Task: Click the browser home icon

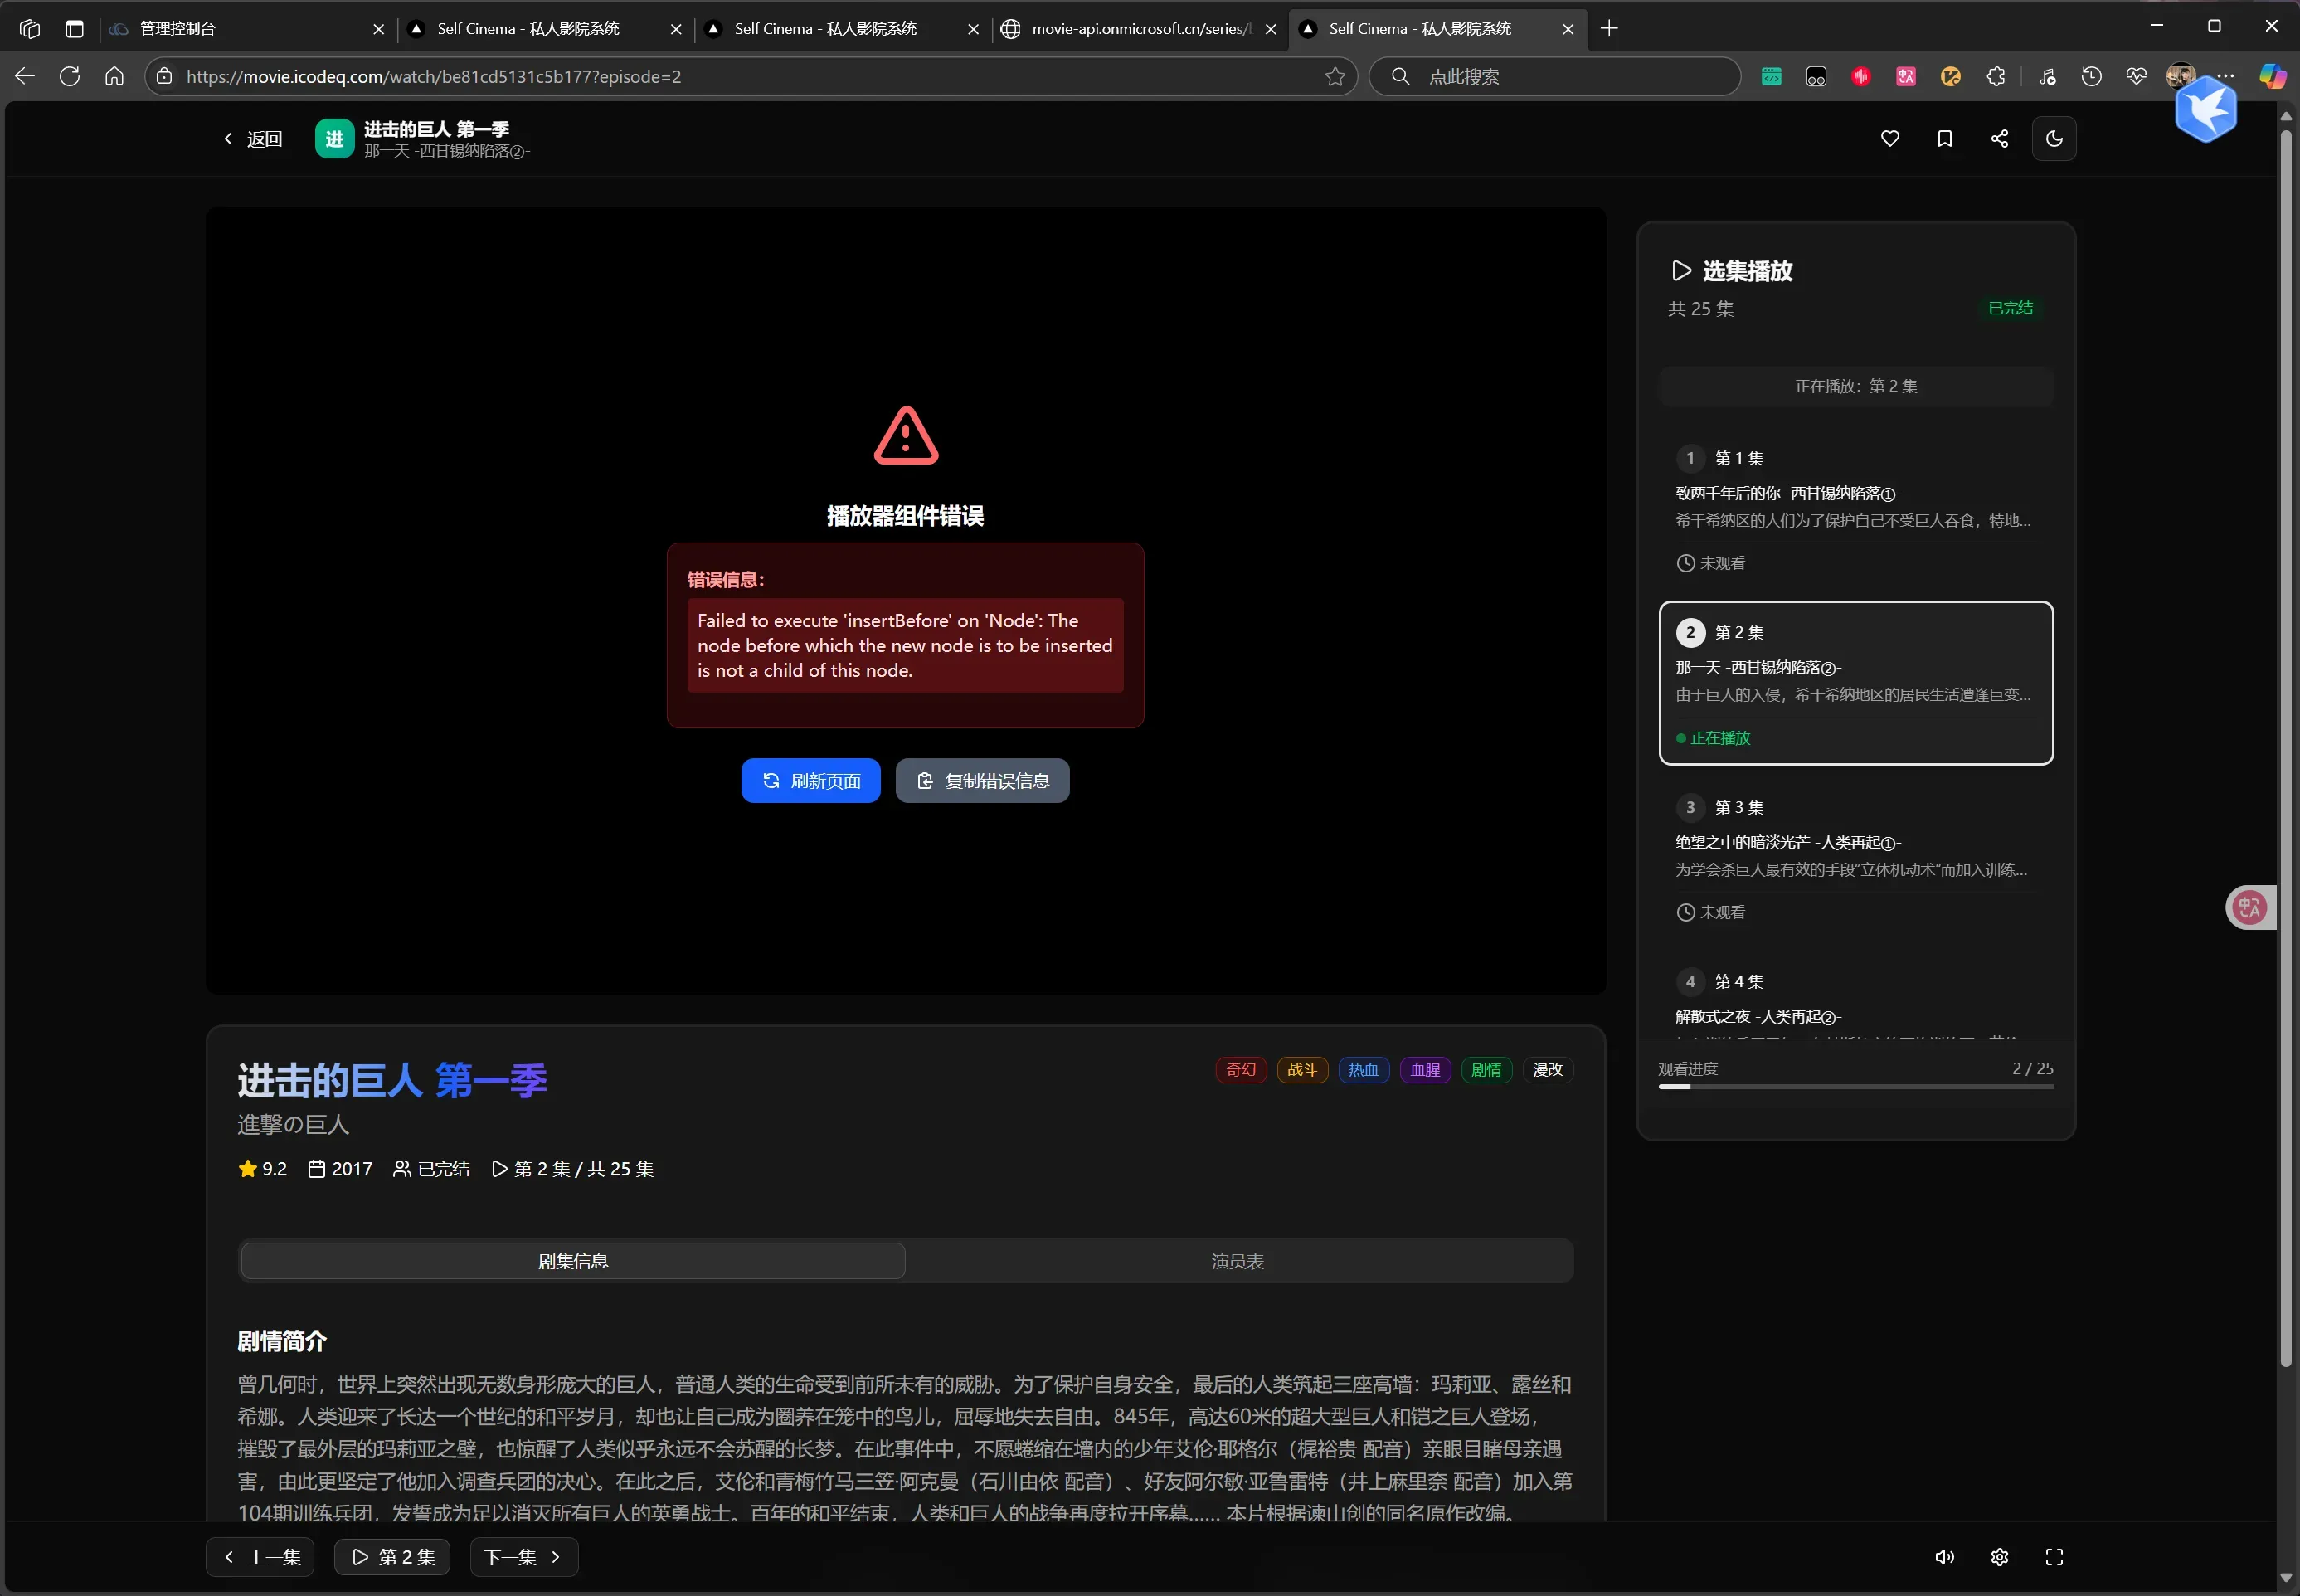Action: pos(114,76)
